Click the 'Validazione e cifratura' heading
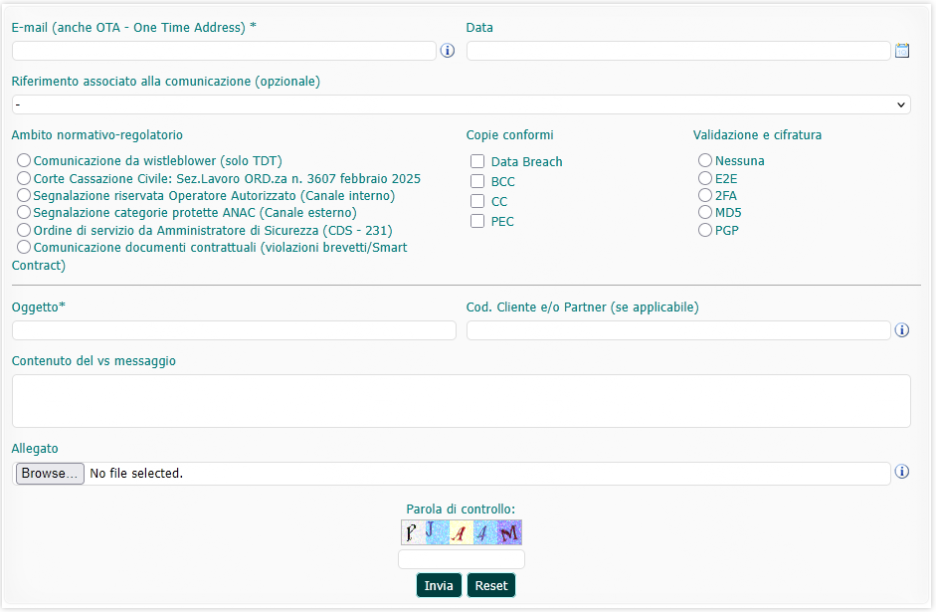 757,135
